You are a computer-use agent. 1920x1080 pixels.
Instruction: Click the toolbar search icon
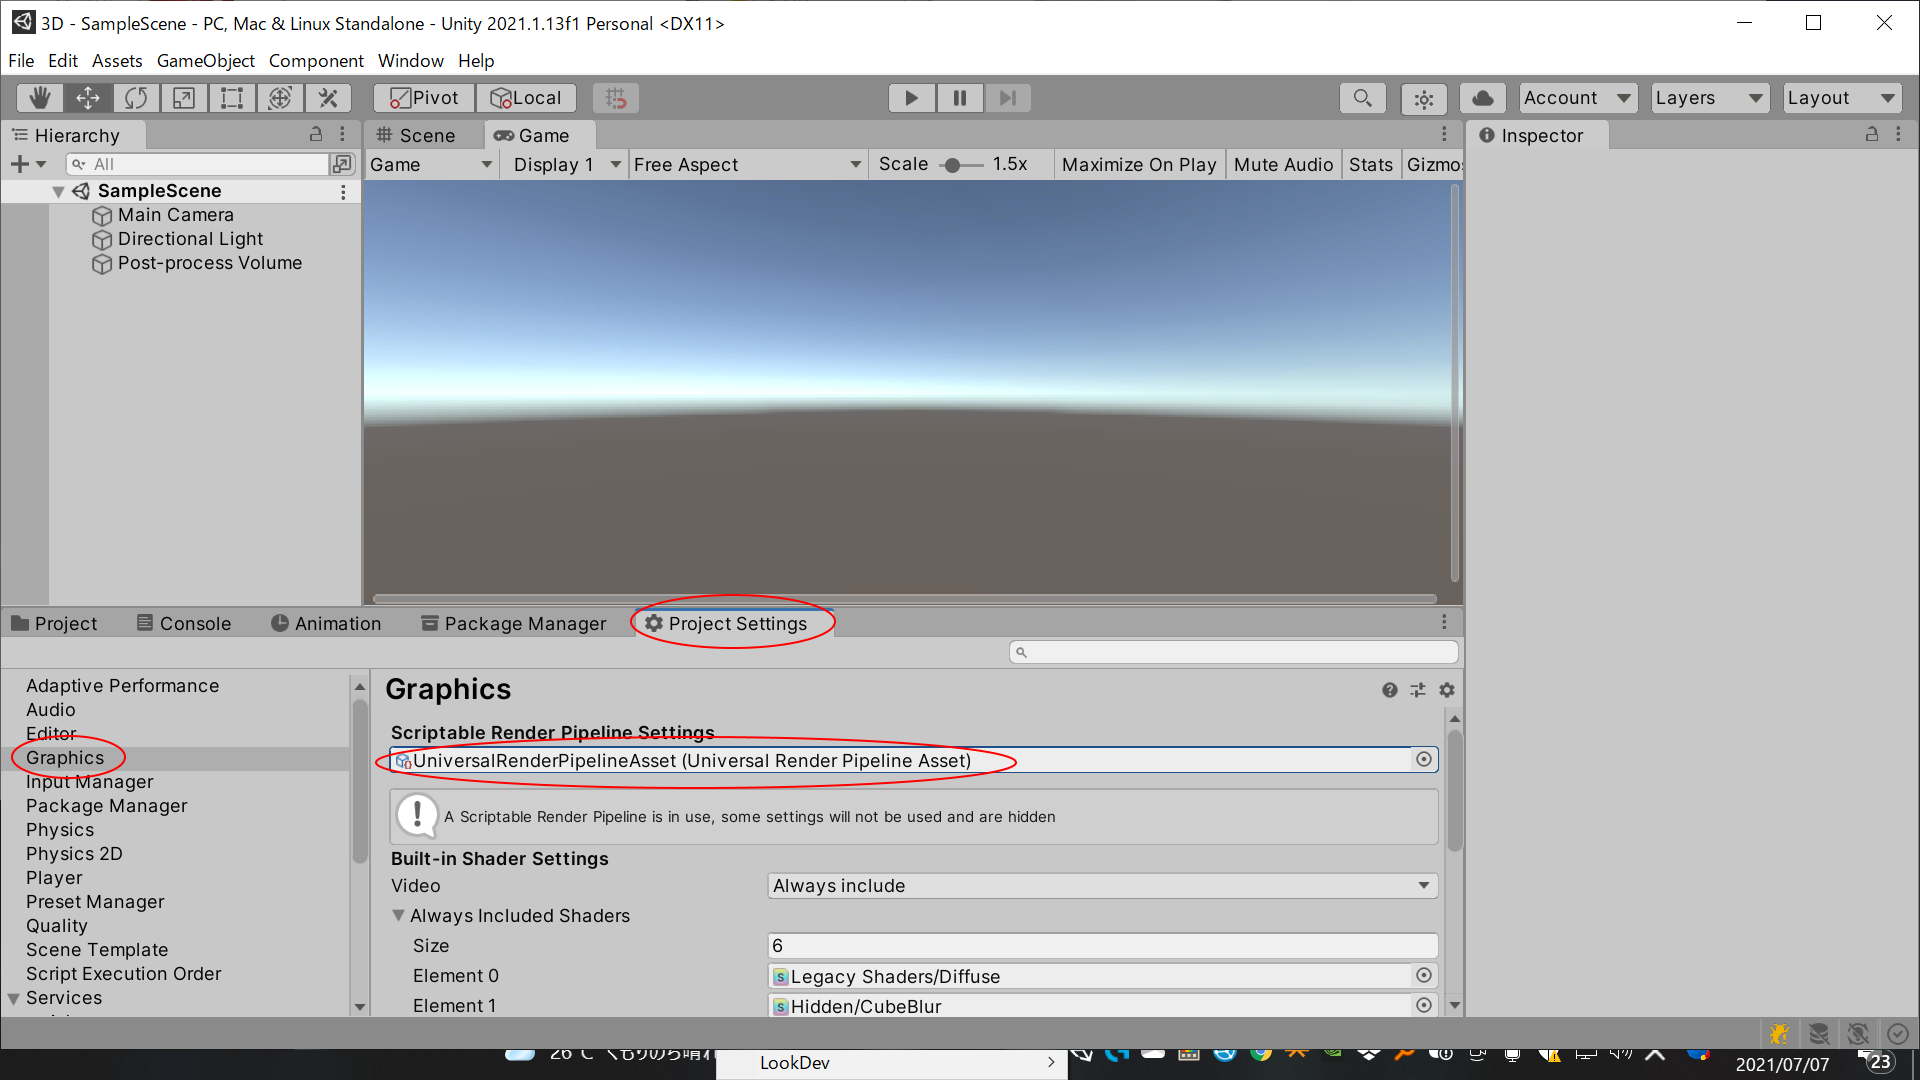1362,98
